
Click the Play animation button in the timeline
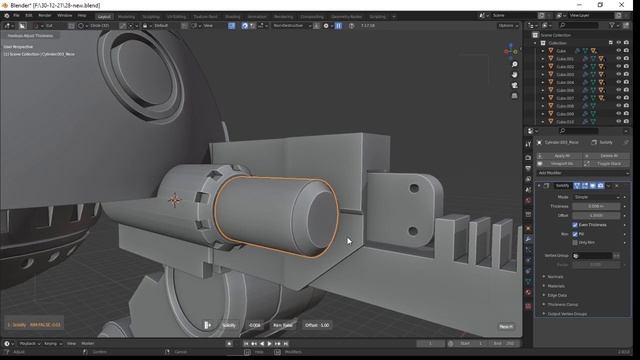269,344
